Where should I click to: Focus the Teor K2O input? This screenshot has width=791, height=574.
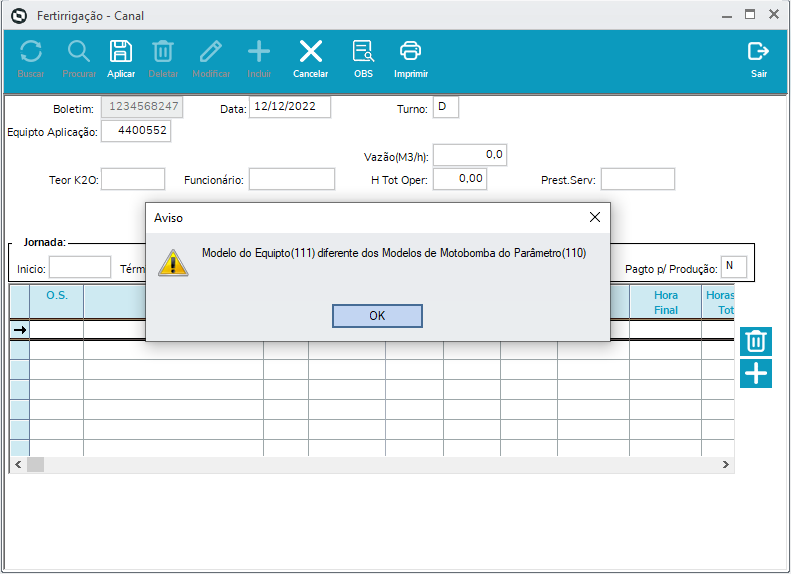pyautogui.click(x=133, y=179)
